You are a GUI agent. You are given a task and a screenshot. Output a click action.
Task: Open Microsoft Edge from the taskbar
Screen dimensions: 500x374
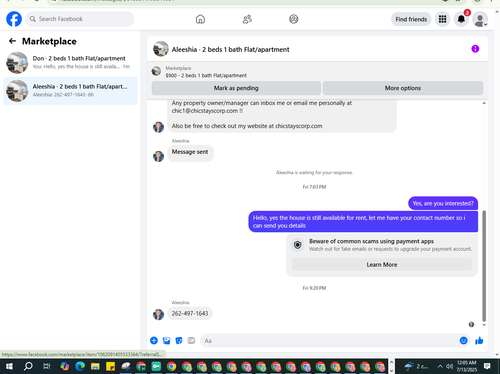point(80,367)
